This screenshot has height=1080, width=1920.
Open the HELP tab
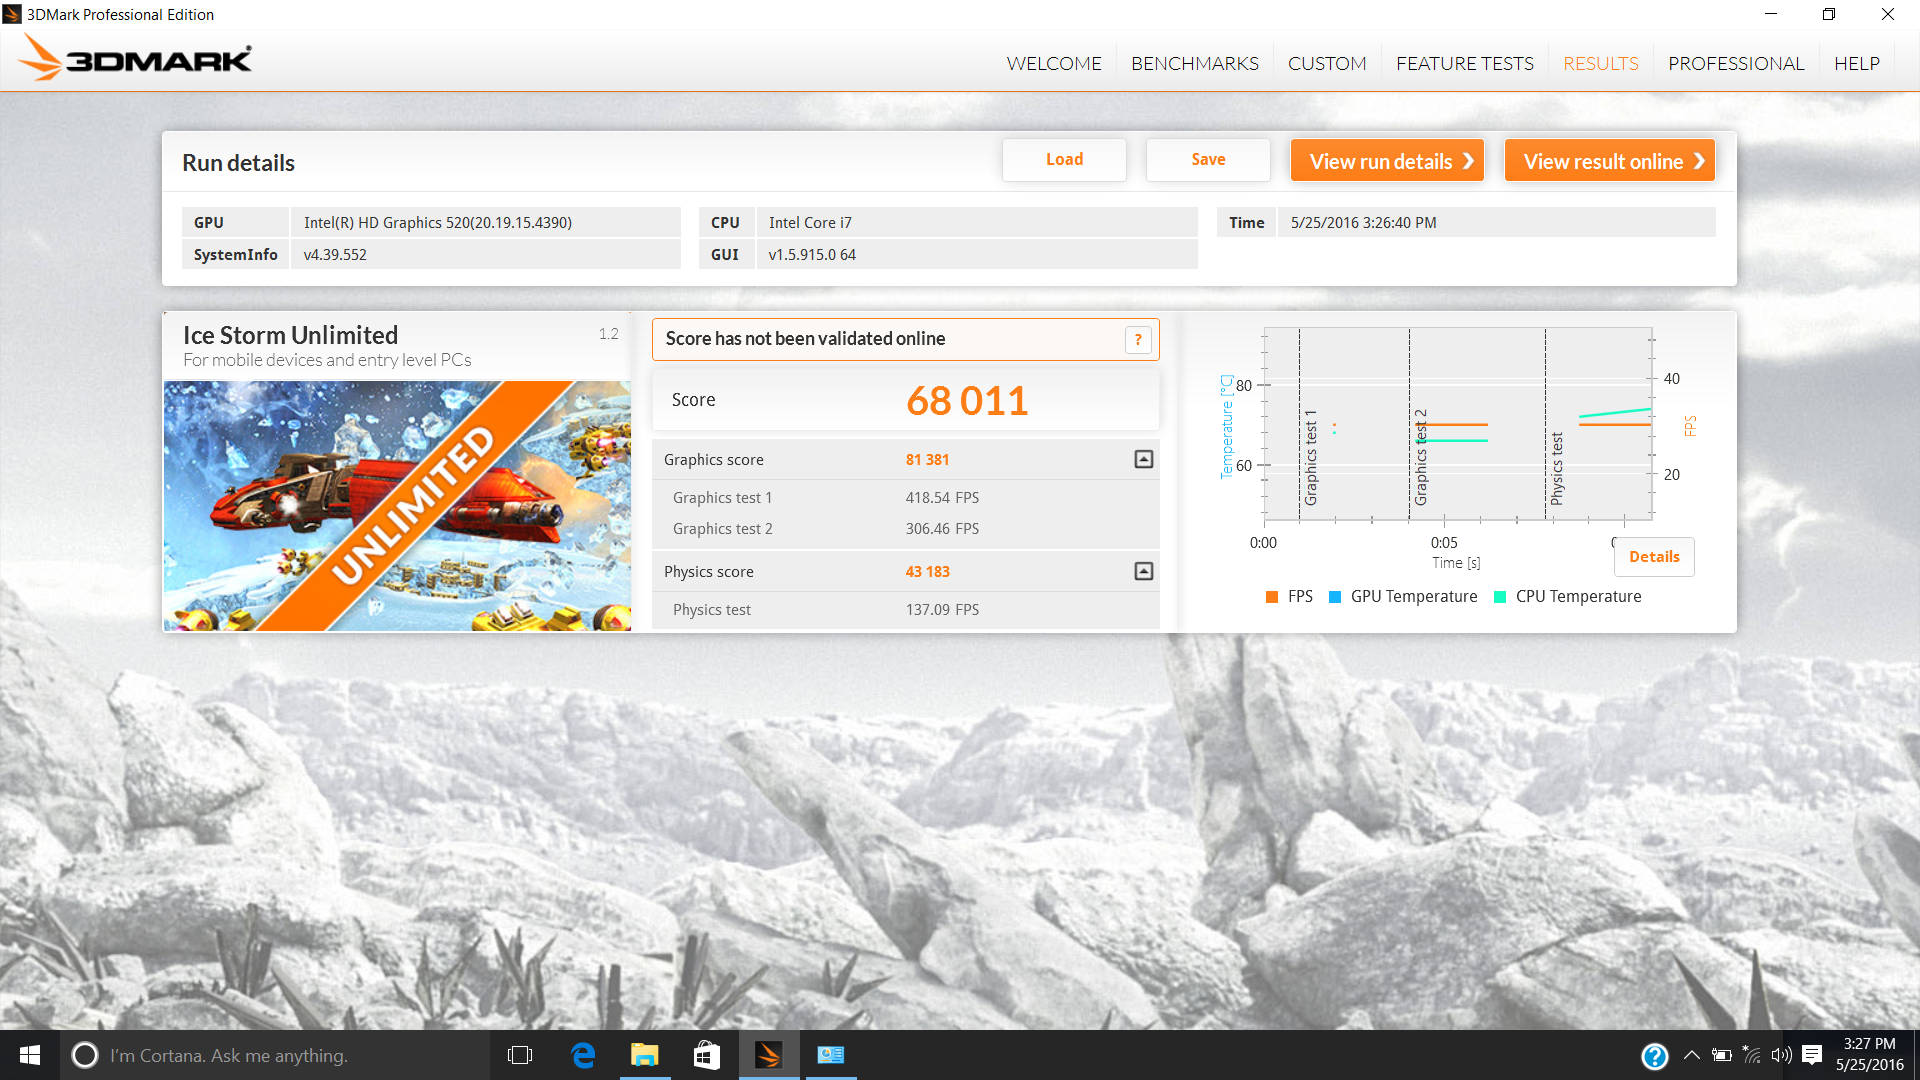(1857, 63)
